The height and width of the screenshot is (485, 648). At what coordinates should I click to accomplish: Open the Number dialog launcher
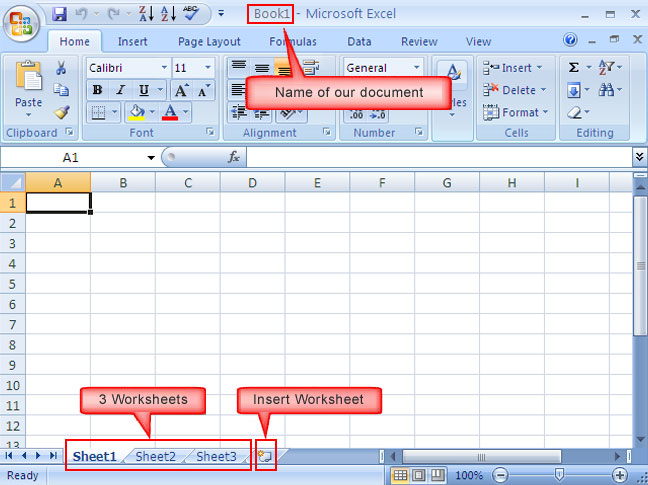point(419,132)
